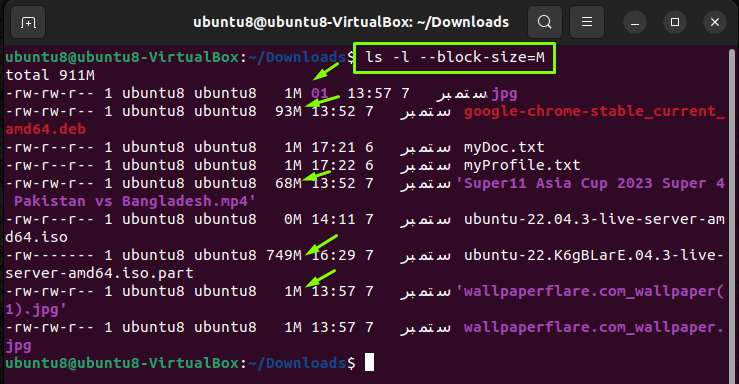739x384 pixels.
Task: Click the 68M file size value
Action: pyautogui.click(x=288, y=183)
